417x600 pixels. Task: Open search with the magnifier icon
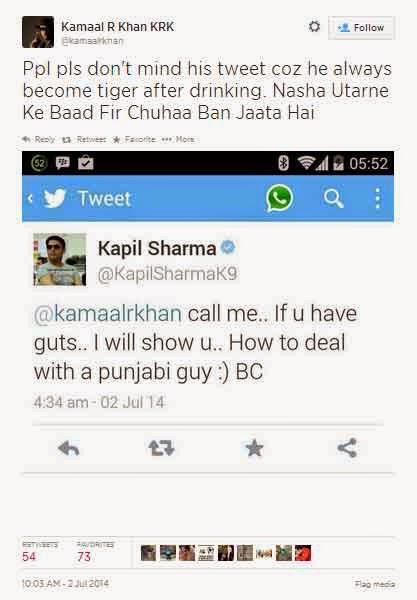[333, 199]
